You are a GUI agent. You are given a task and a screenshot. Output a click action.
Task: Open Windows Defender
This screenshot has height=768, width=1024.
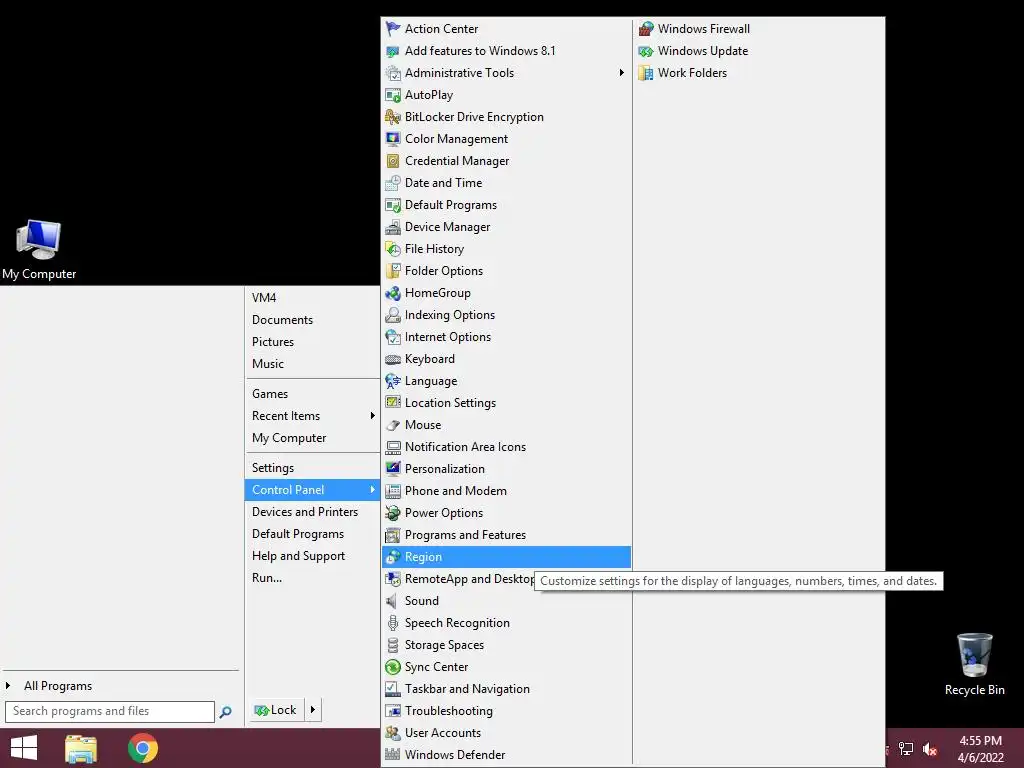[506, 755]
